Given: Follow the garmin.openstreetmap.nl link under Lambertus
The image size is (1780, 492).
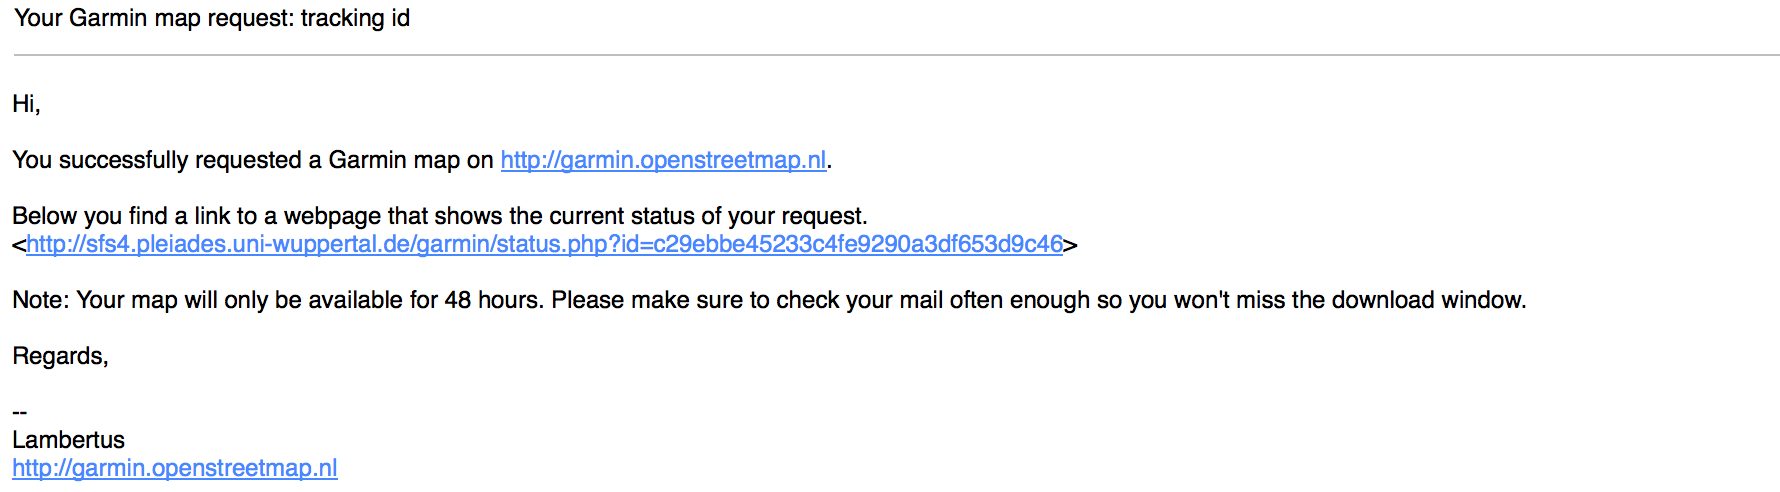Looking at the screenshot, I should [175, 468].
